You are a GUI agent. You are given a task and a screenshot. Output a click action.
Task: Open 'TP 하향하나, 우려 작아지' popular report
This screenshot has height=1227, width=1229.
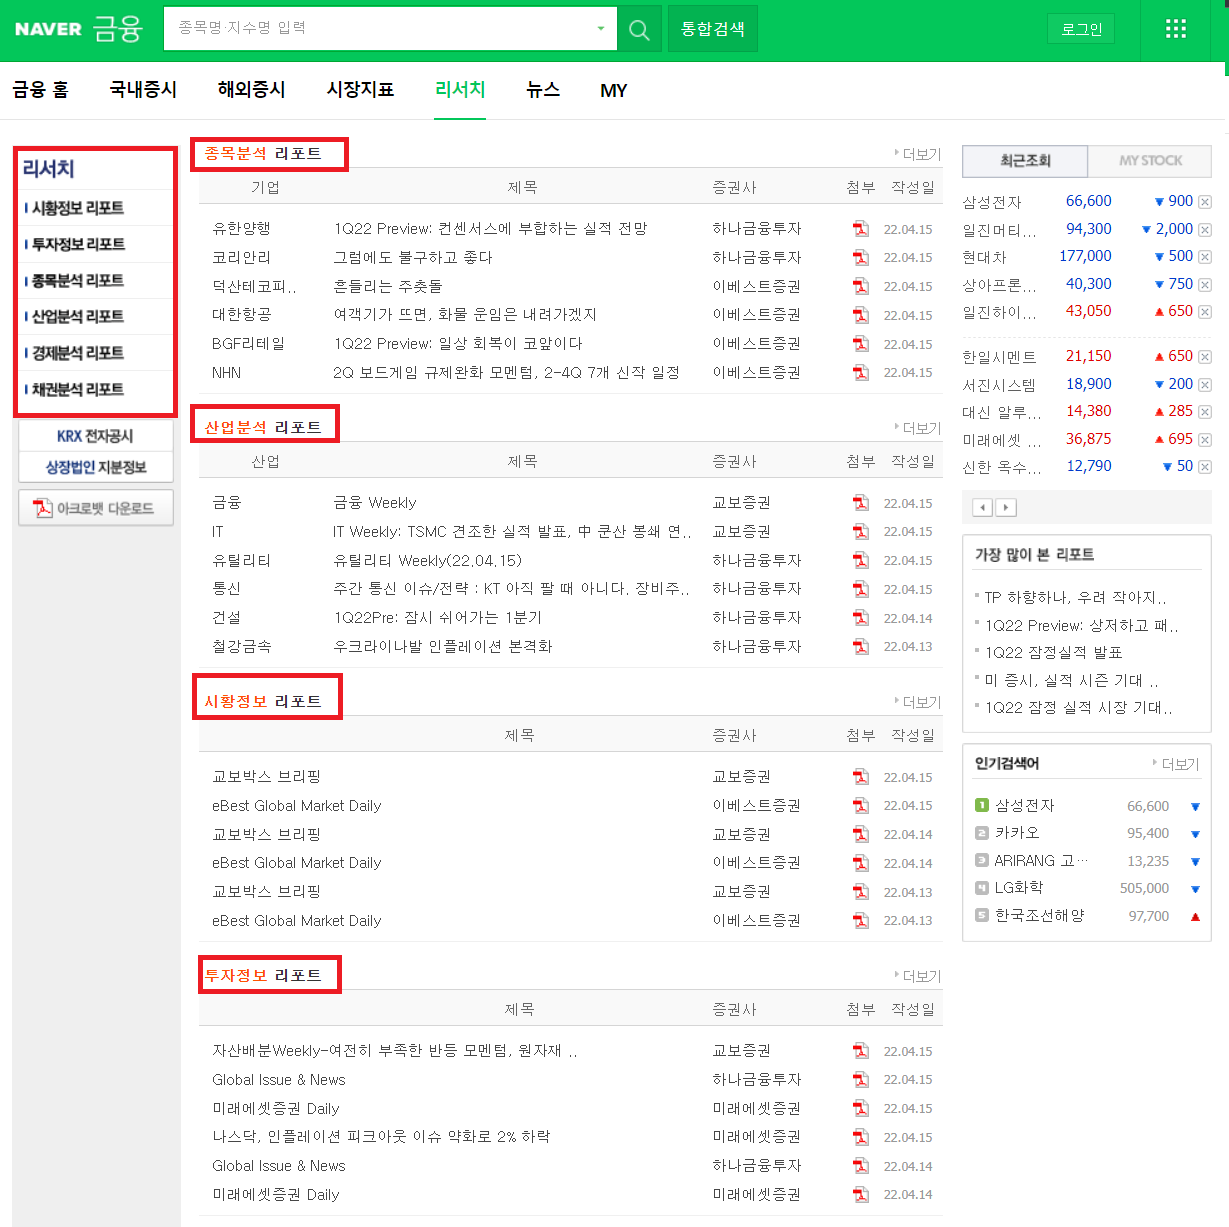pos(1075,598)
